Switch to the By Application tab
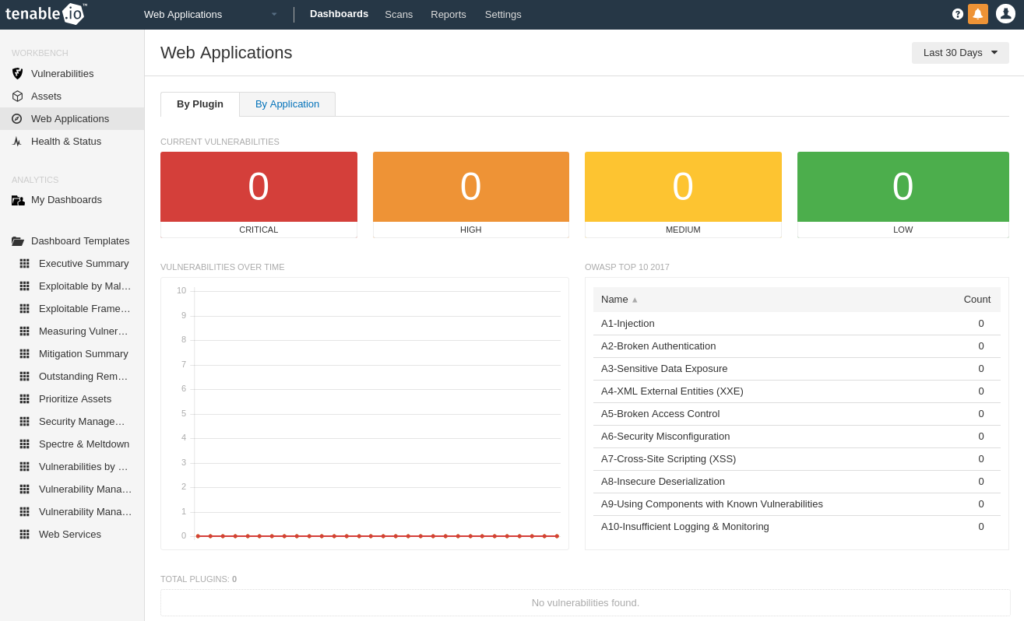Viewport: 1024px width, 621px height. click(287, 104)
